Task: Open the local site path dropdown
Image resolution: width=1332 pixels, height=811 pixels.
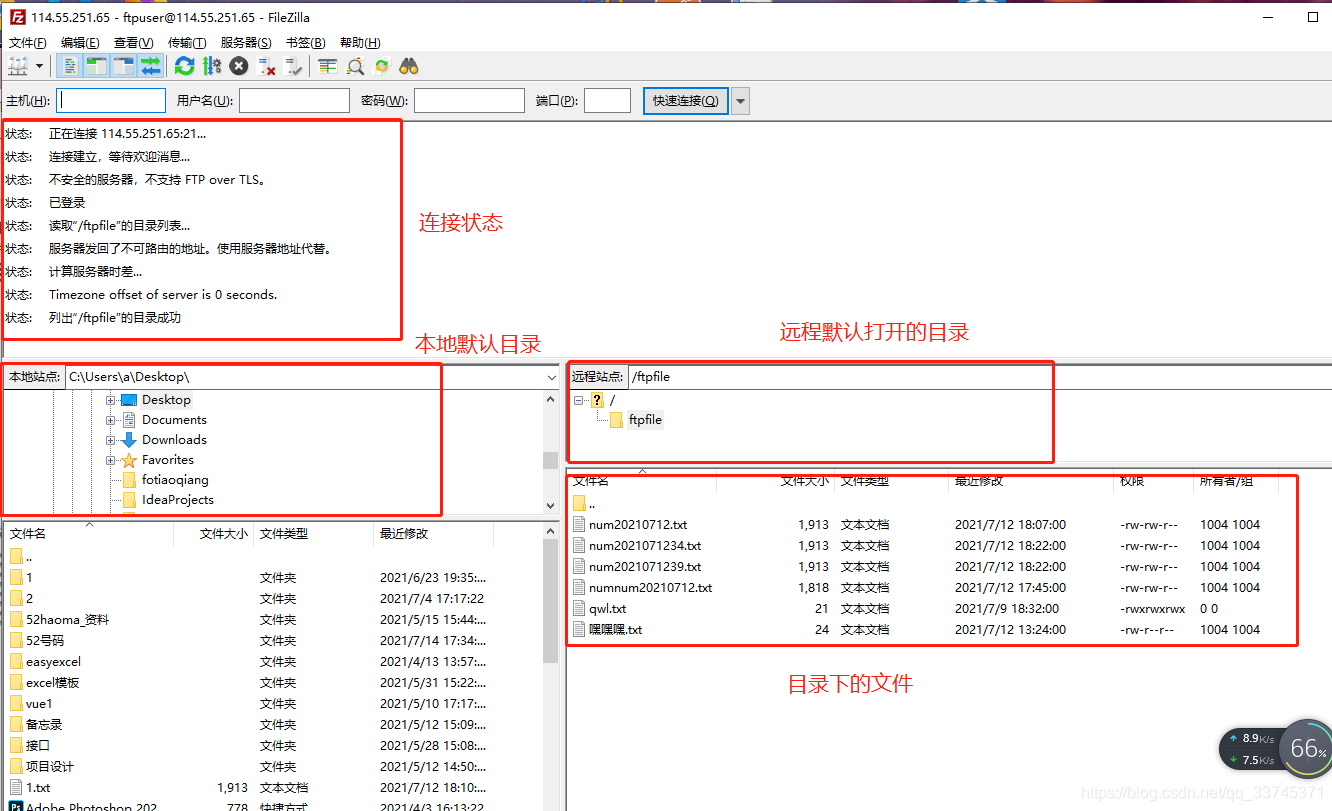Action: (551, 377)
